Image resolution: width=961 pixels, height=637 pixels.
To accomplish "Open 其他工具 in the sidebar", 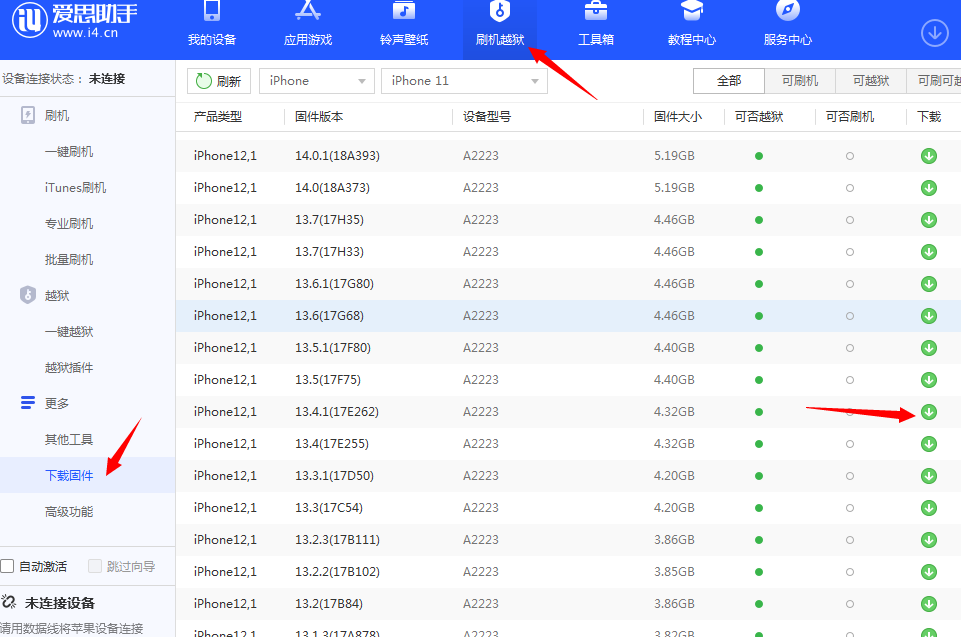I will pyautogui.click(x=69, y=440).
